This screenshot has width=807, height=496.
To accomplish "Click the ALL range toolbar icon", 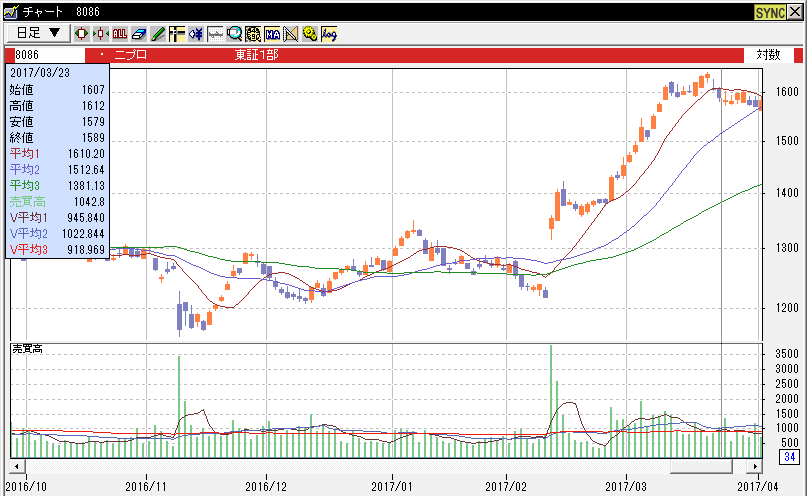I will tap(120, 33).
